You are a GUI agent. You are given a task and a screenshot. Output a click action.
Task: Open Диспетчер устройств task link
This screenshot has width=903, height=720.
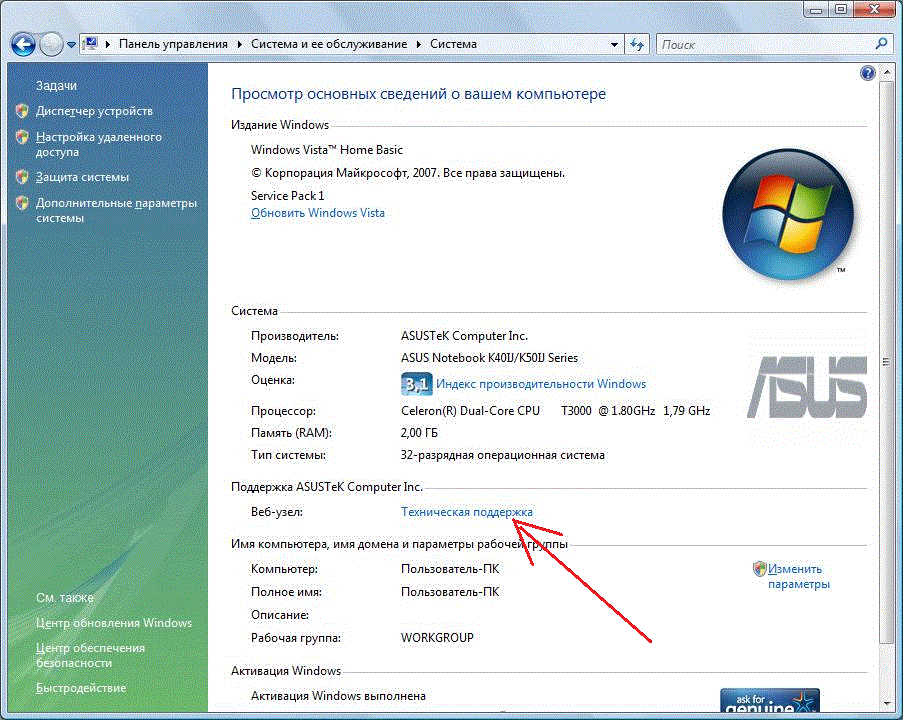pyautogui.click(x=94, y=111)
